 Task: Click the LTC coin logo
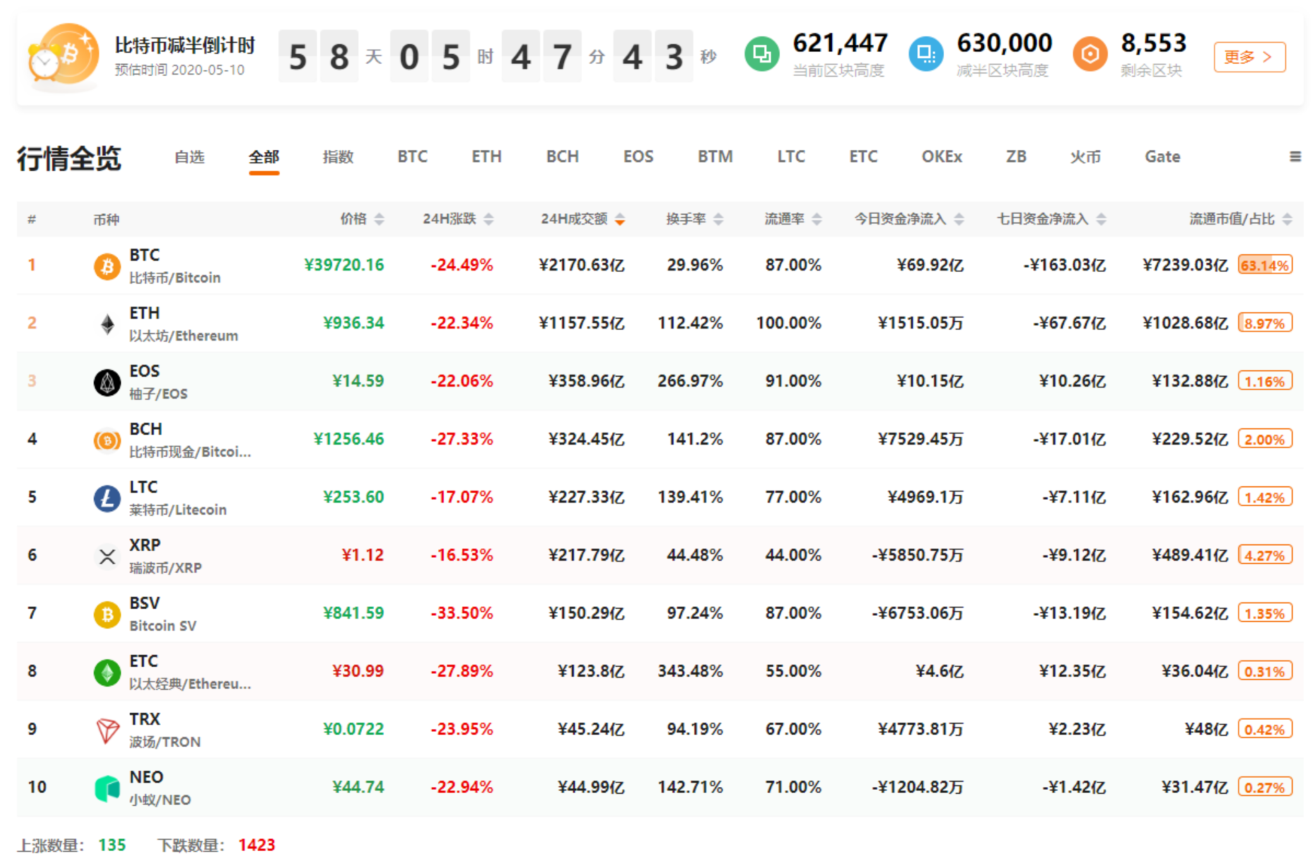pyautogui.click(x=107, y=498)
